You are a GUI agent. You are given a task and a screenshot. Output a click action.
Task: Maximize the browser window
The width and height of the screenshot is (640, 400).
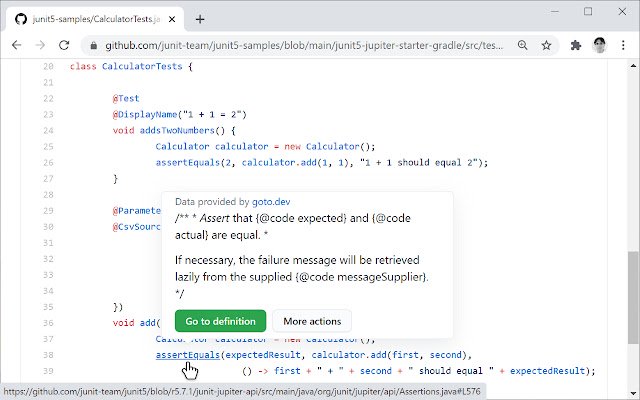point(588,11)
